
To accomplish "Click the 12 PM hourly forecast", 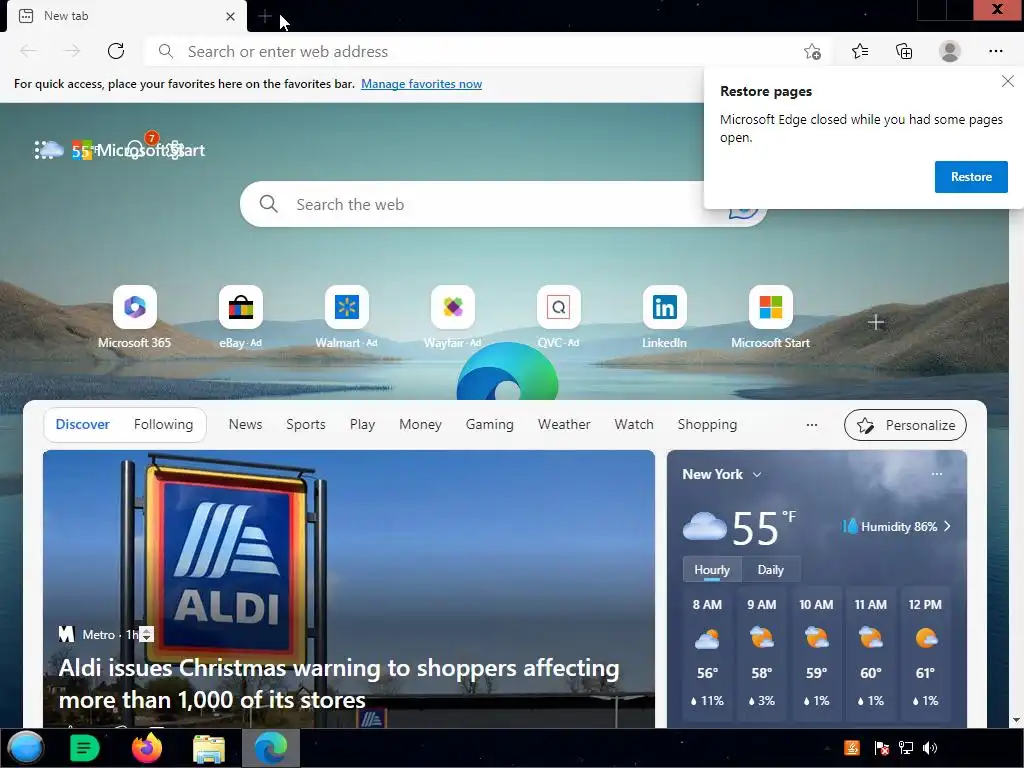I will tap(925, 652).
